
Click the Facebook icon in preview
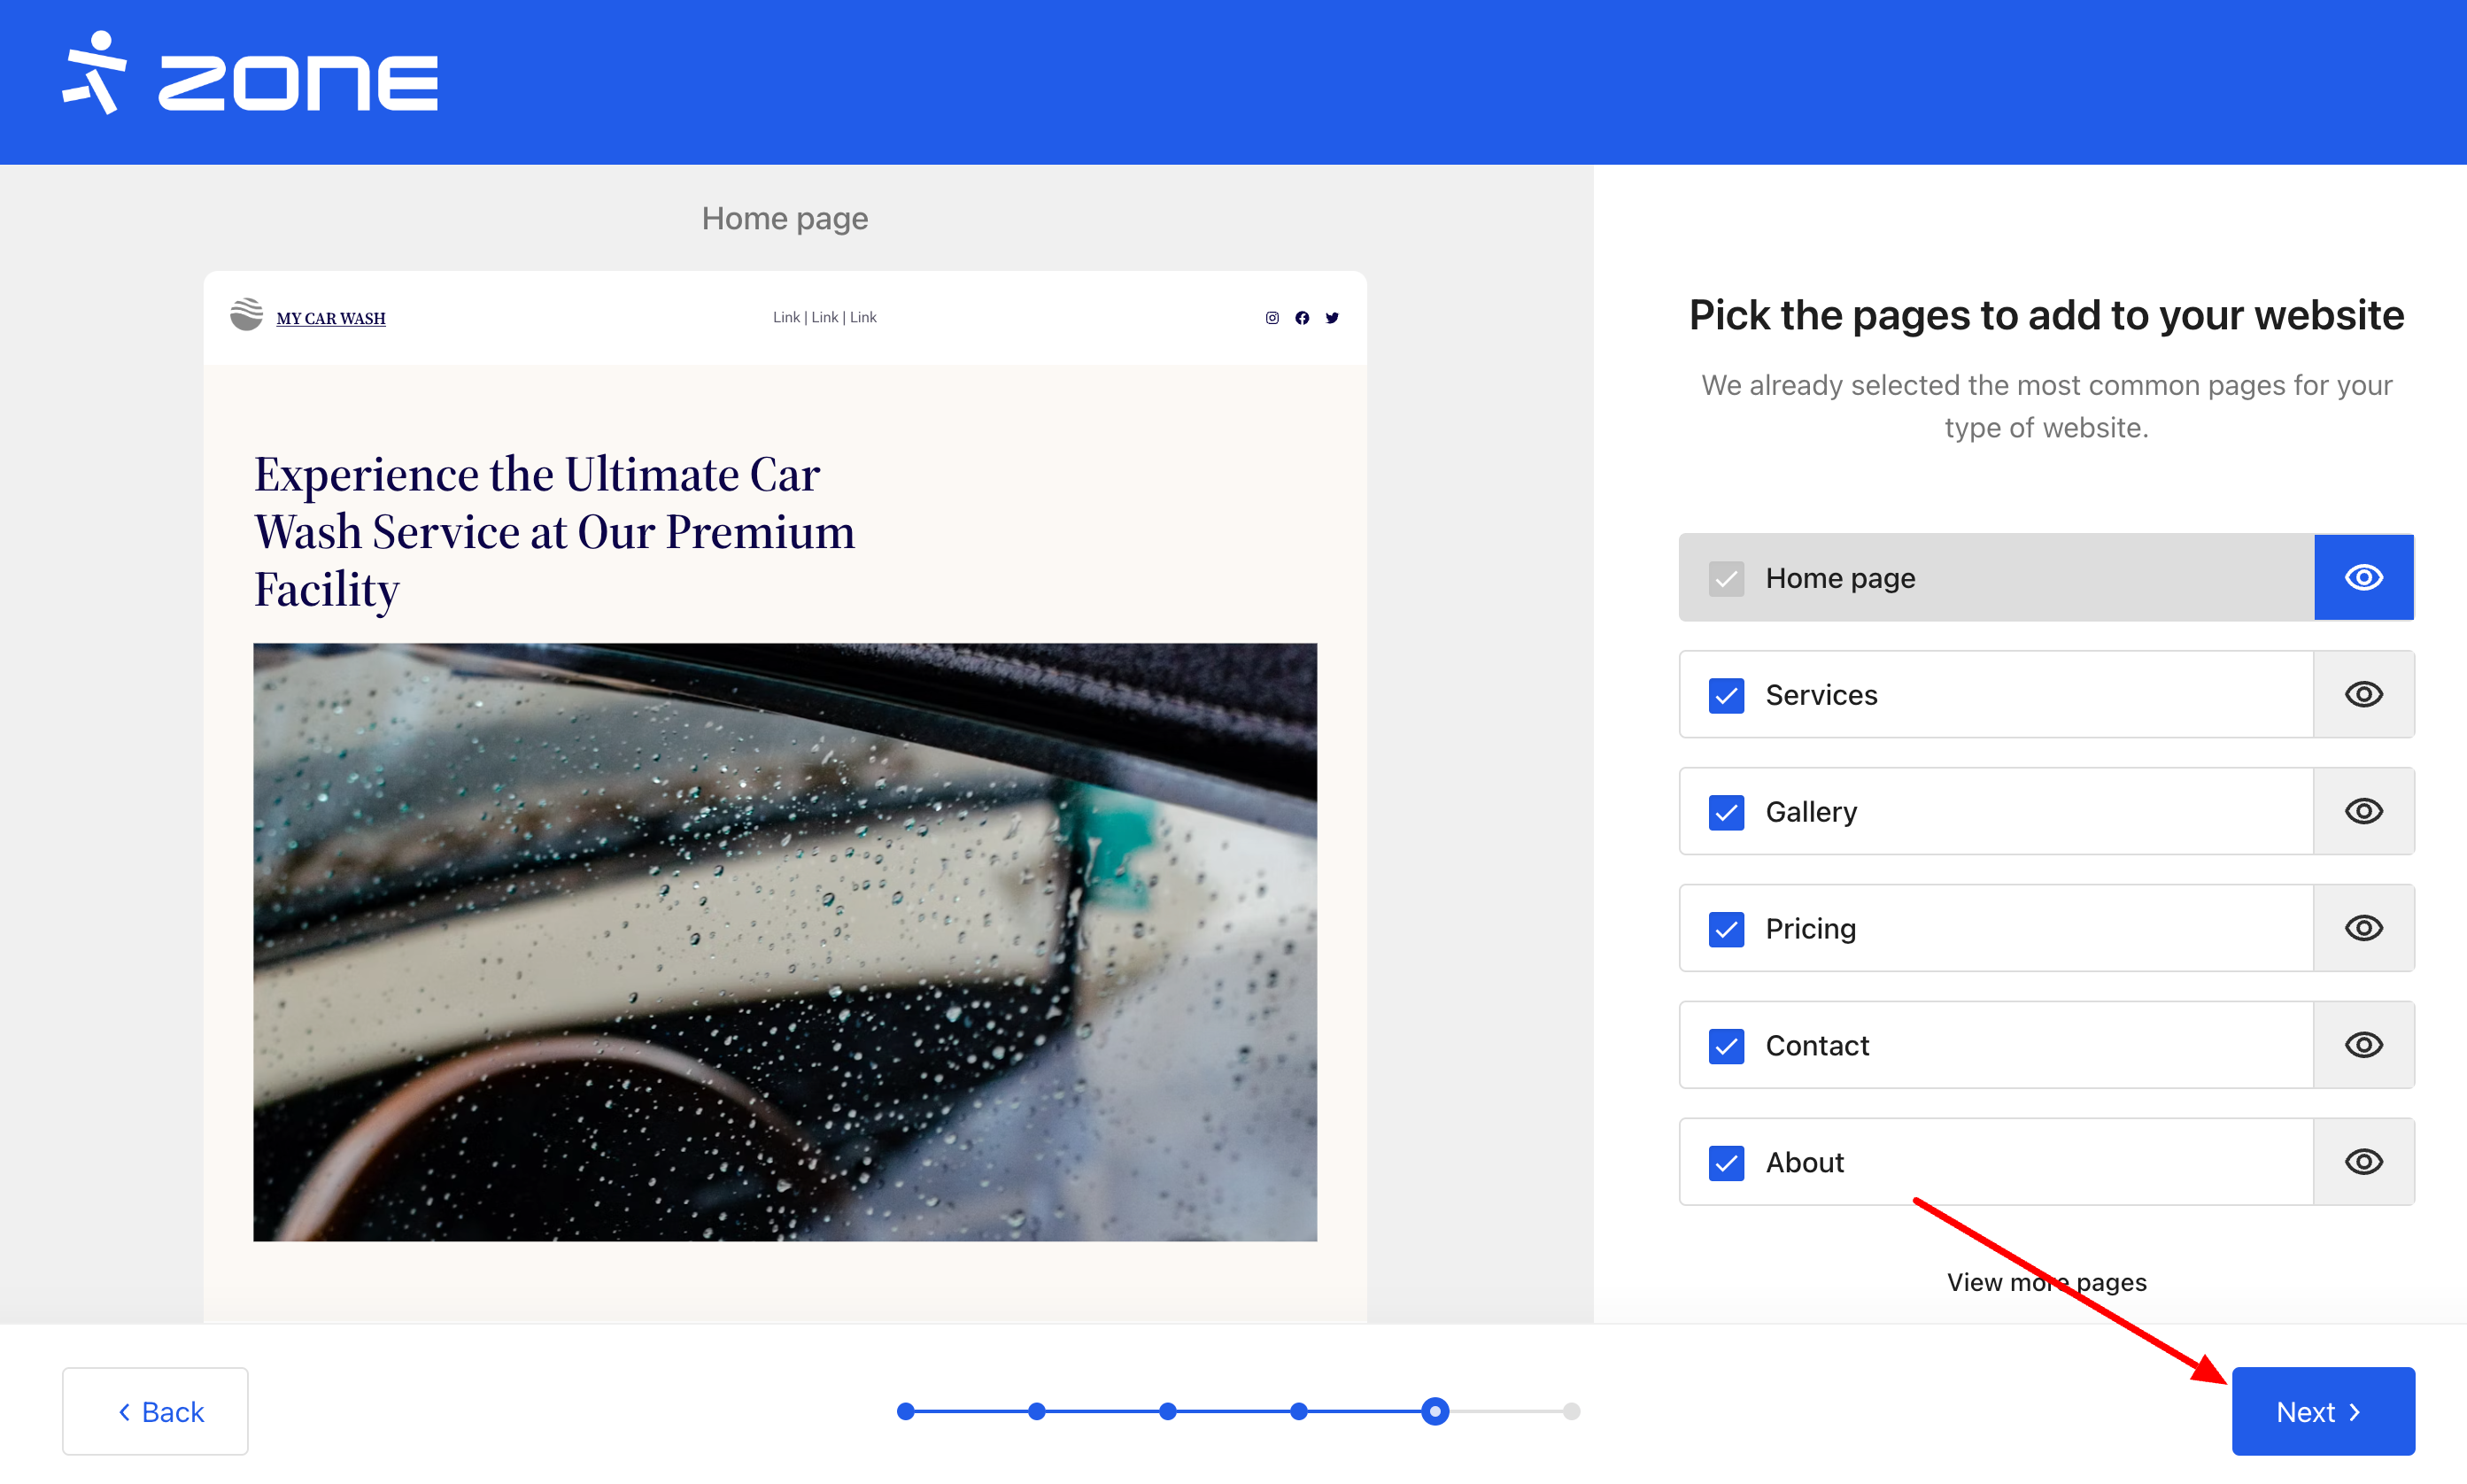1302,318
